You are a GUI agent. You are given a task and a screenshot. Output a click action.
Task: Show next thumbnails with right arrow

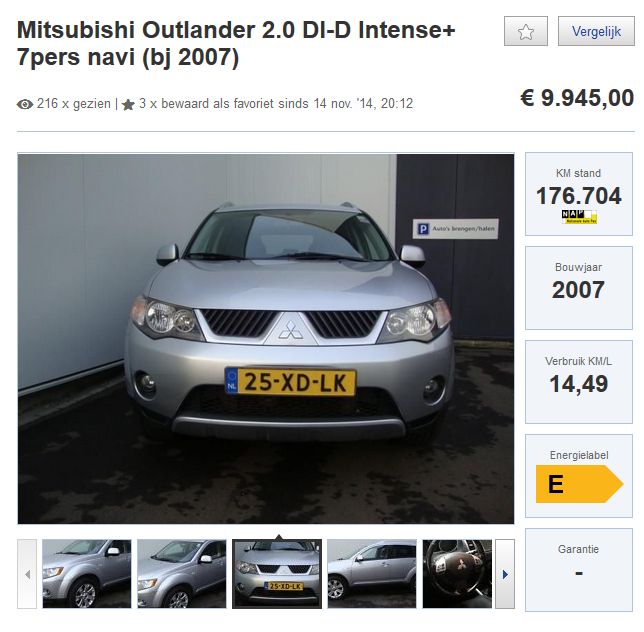[x=505, y=574]
